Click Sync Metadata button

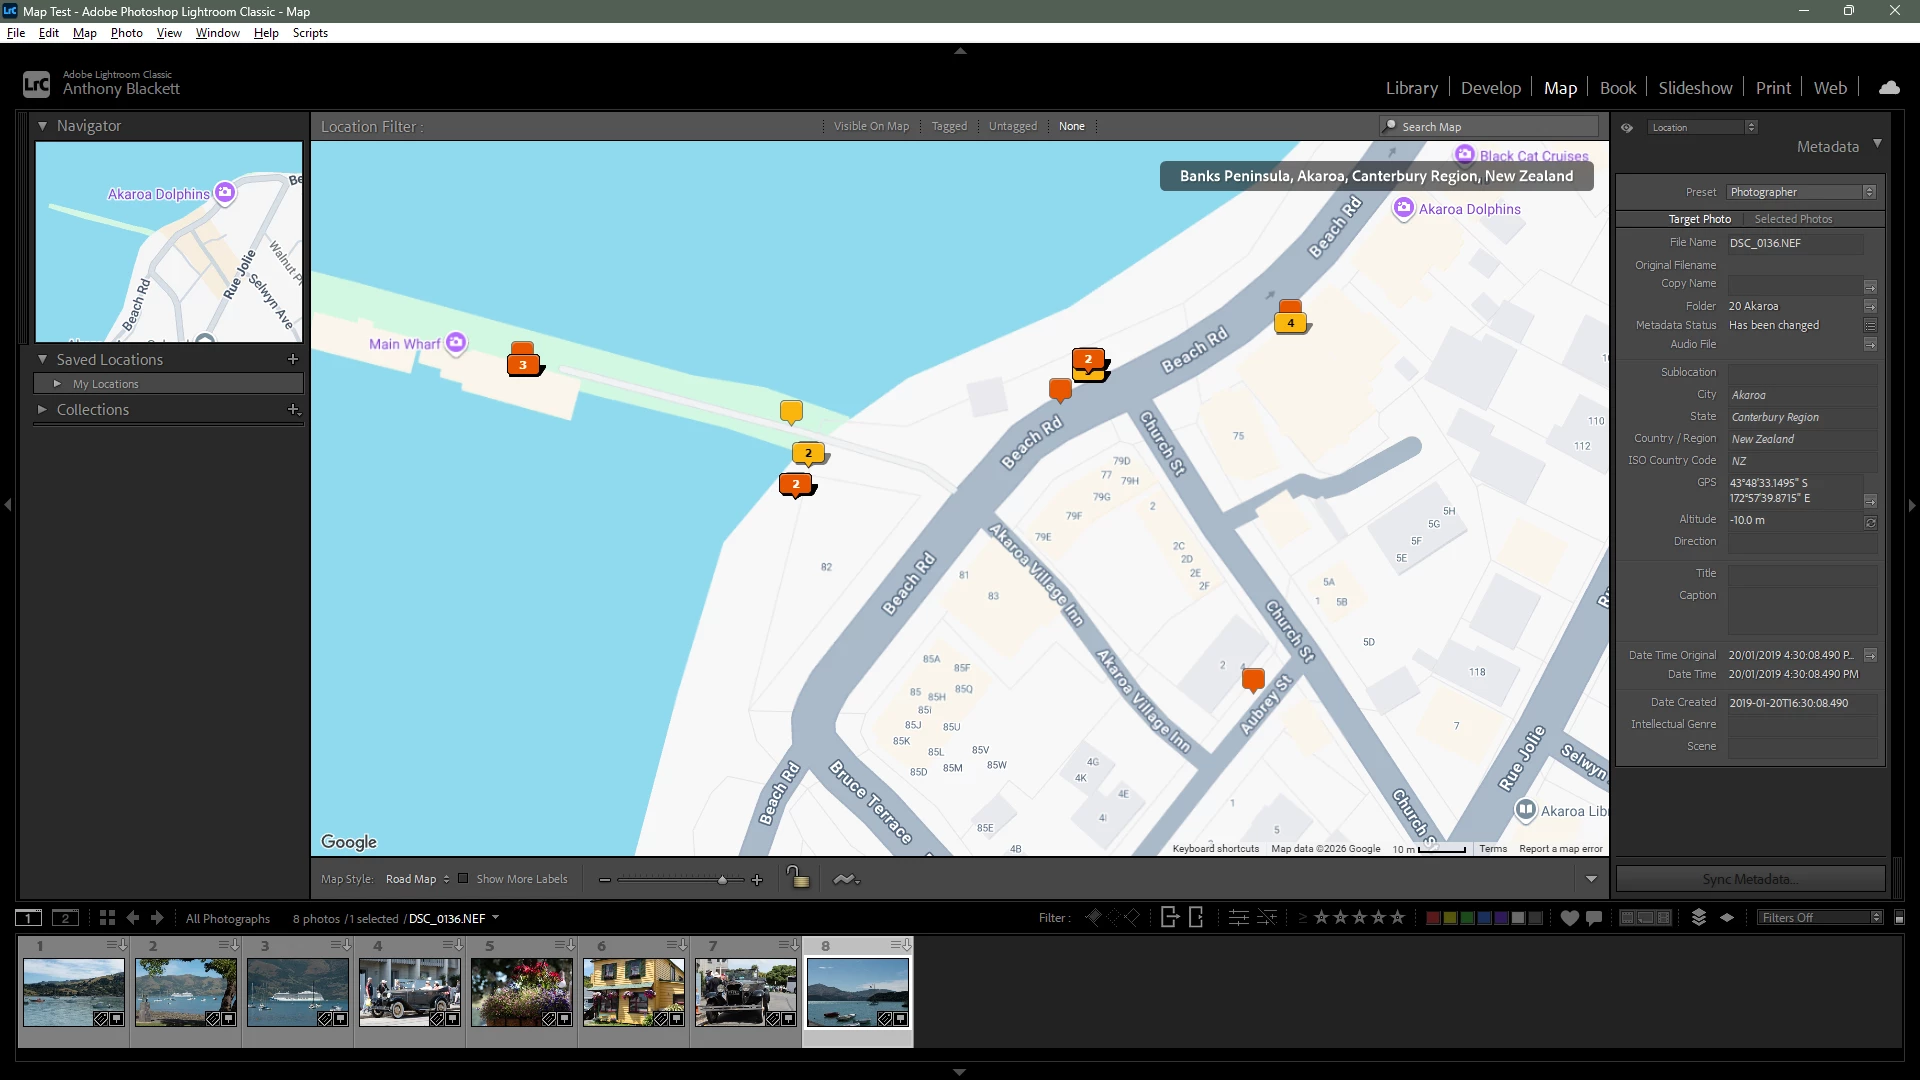click(x=1750, y=879)
